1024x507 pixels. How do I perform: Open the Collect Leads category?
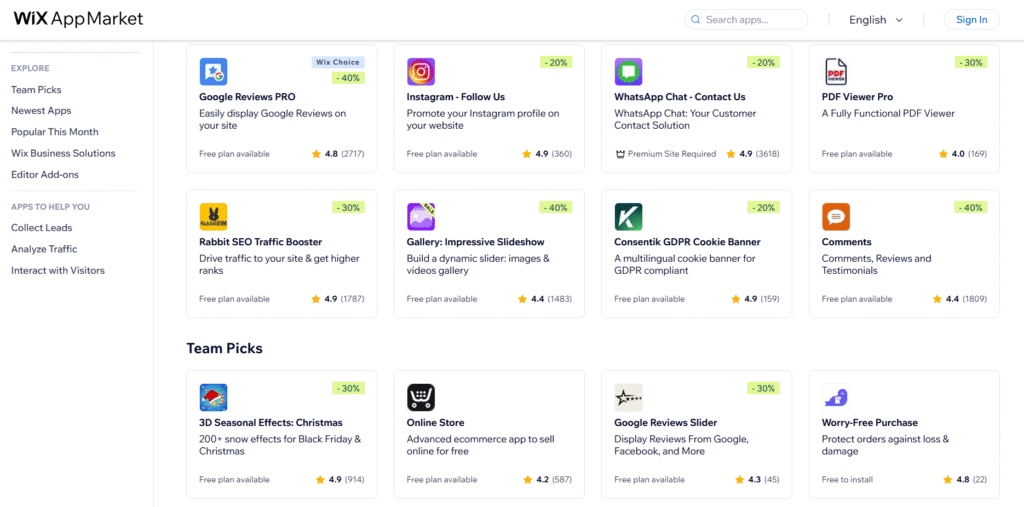tap(41, 228)
